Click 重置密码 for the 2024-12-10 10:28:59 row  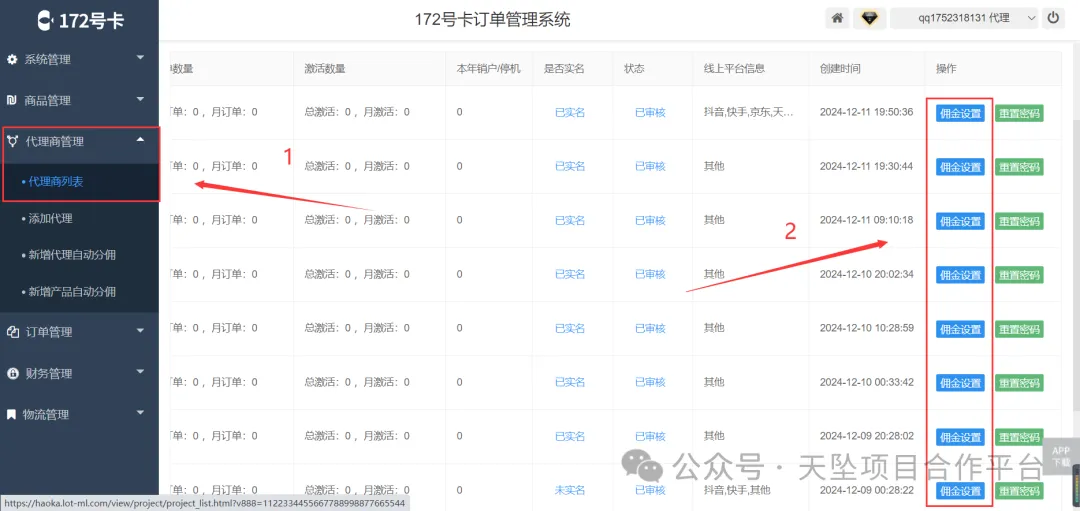(1019, 329)
